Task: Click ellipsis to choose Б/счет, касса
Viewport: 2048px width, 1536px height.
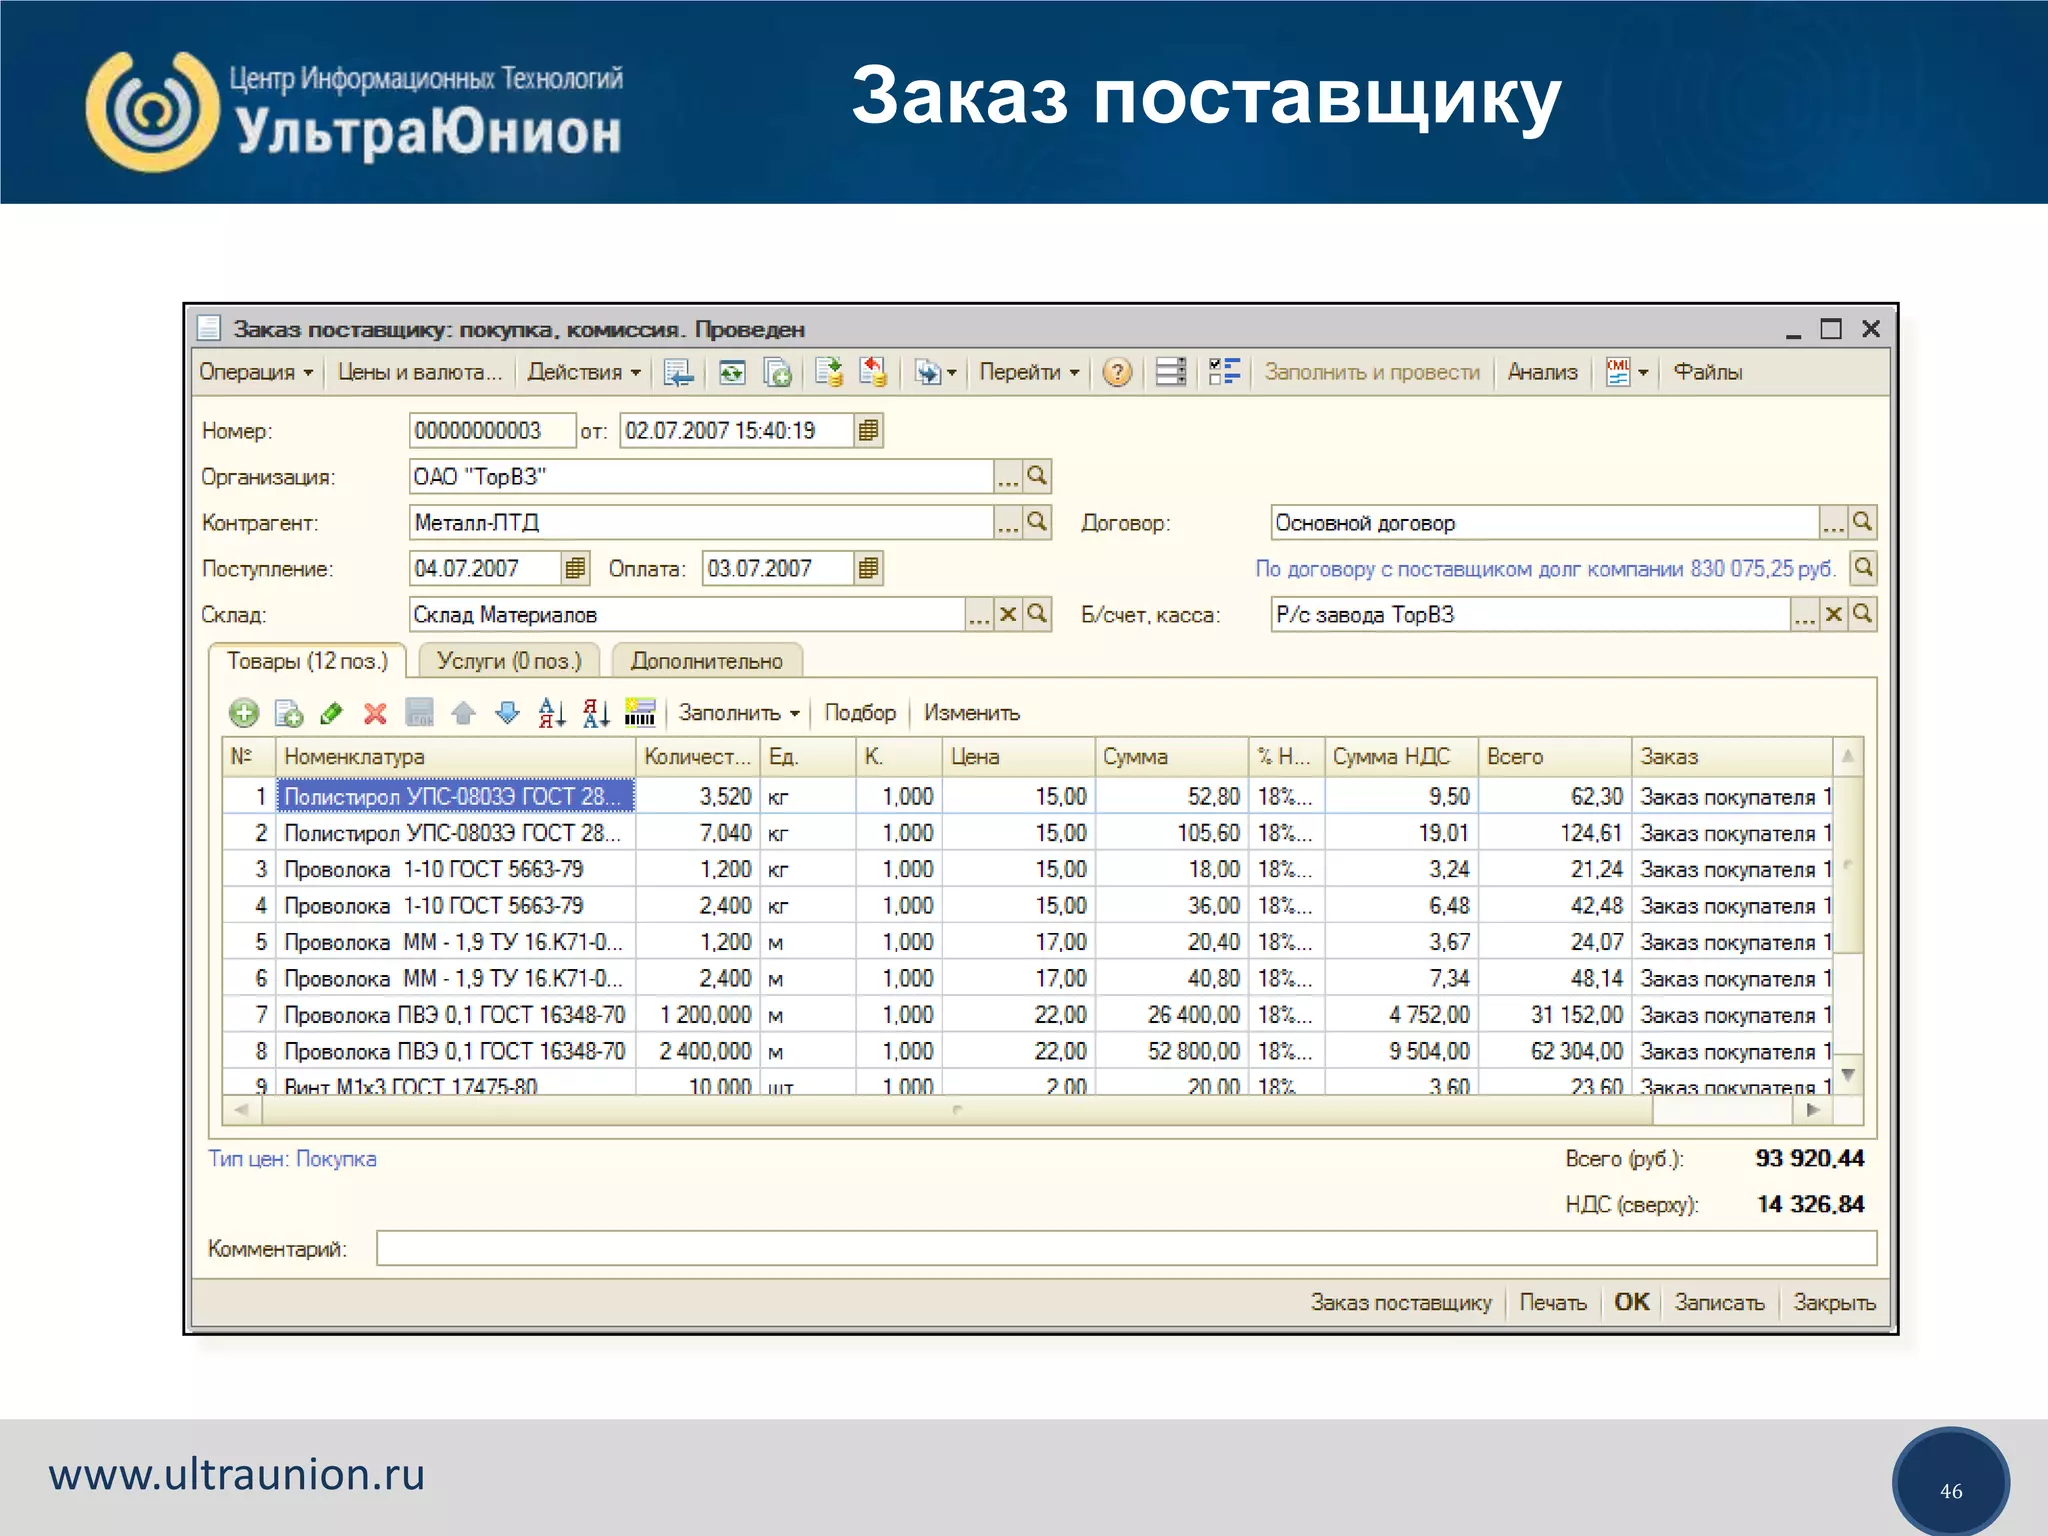Action: click(x=1804, y=615)
